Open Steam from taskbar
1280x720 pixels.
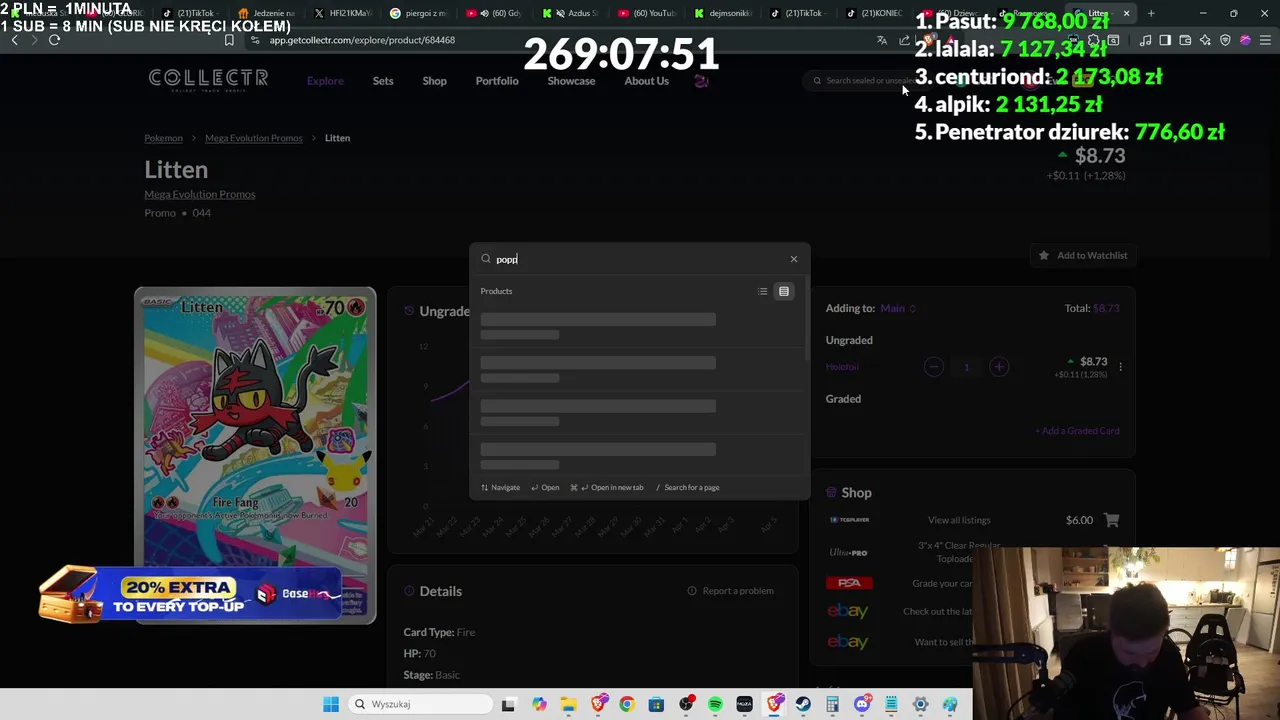pos(803,704)
